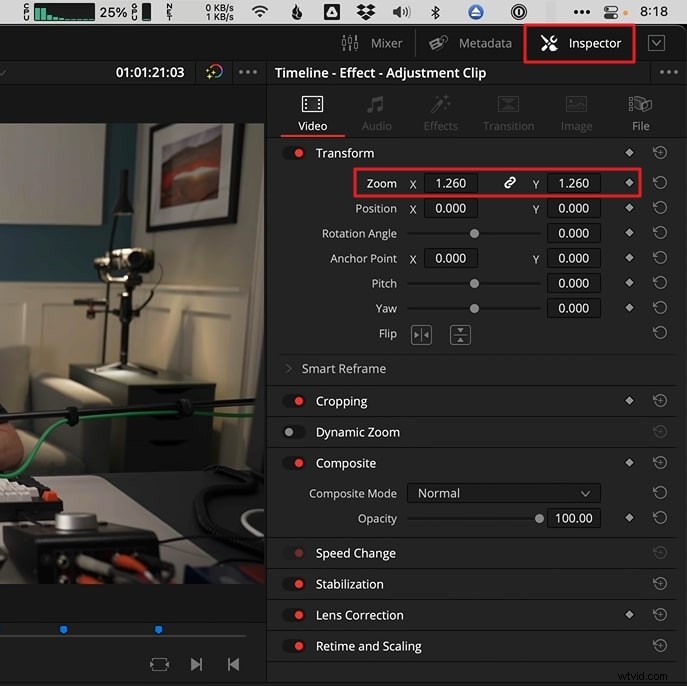
Task: Select the Audio tab
Action: [376, 113]
